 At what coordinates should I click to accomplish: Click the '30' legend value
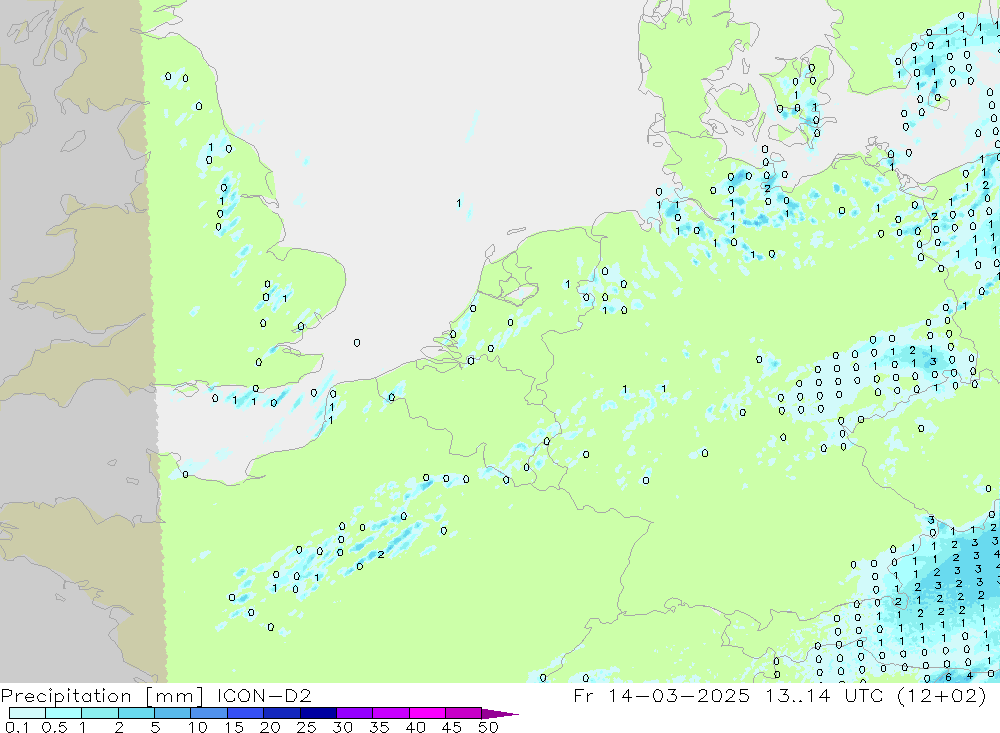coord(342,727)
